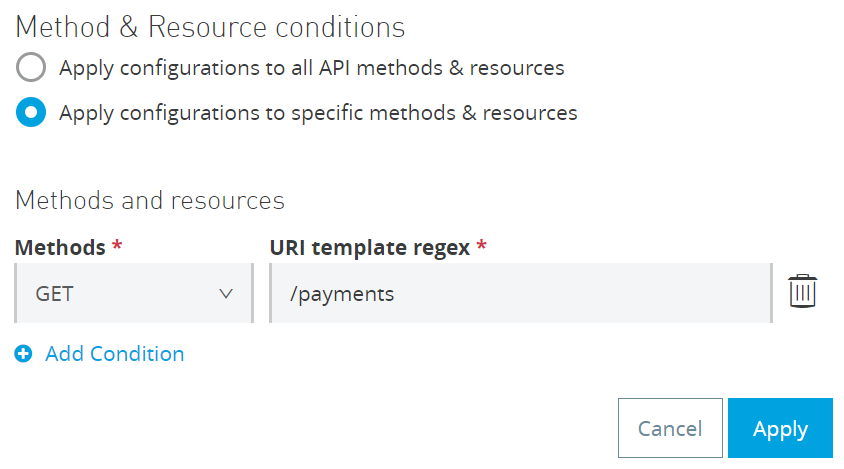Click the Methods and resources subheading

[x=150, y=200]
